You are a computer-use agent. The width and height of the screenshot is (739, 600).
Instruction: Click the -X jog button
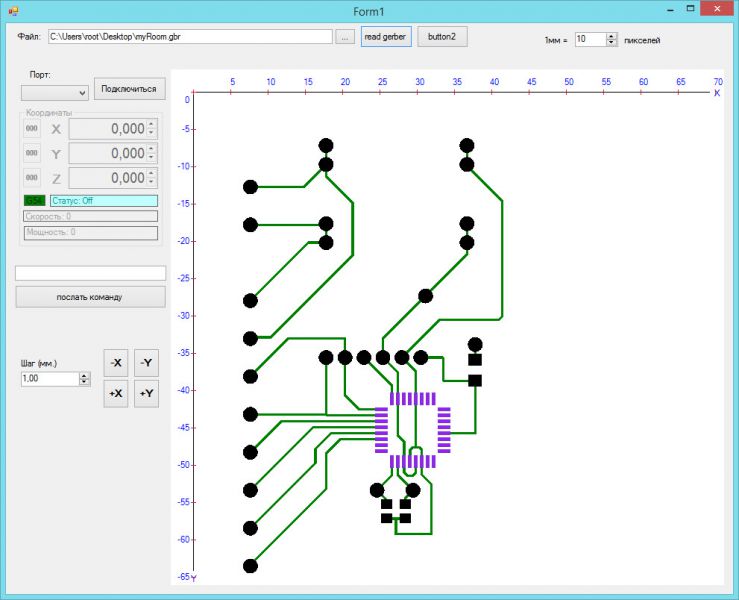click(x=115, y=363)
